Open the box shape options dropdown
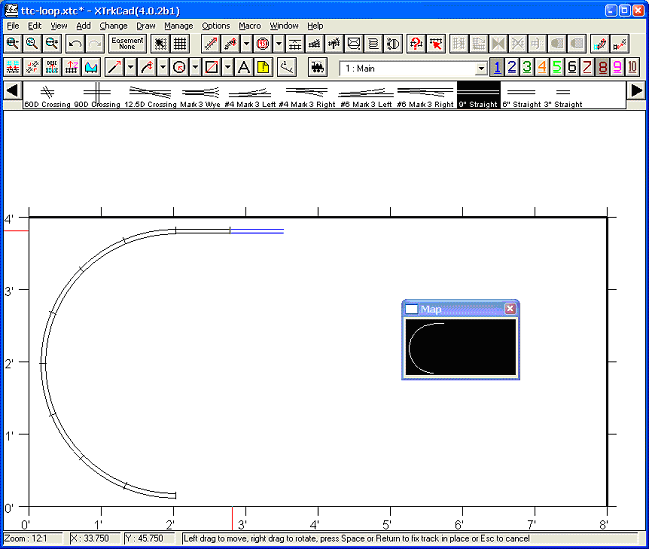 [228, 67]
